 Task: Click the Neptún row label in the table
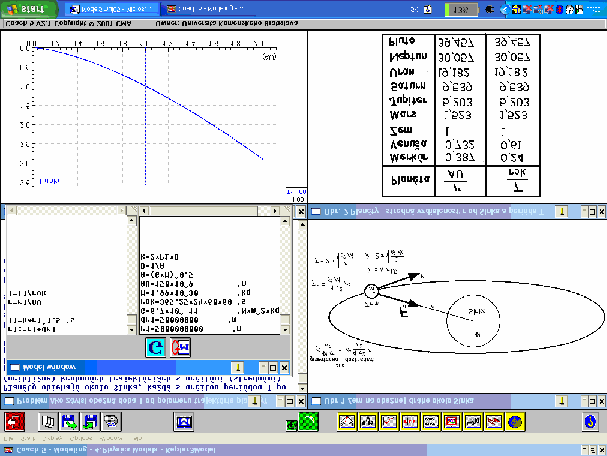pos(408,56)
